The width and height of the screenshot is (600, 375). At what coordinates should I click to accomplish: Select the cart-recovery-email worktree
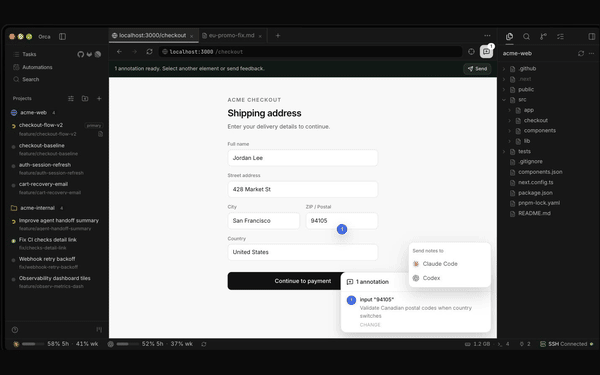click(57, 188)
